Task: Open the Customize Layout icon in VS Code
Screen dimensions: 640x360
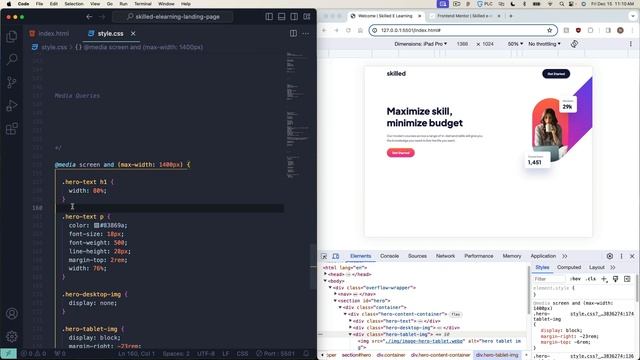Action: (307, 17)
